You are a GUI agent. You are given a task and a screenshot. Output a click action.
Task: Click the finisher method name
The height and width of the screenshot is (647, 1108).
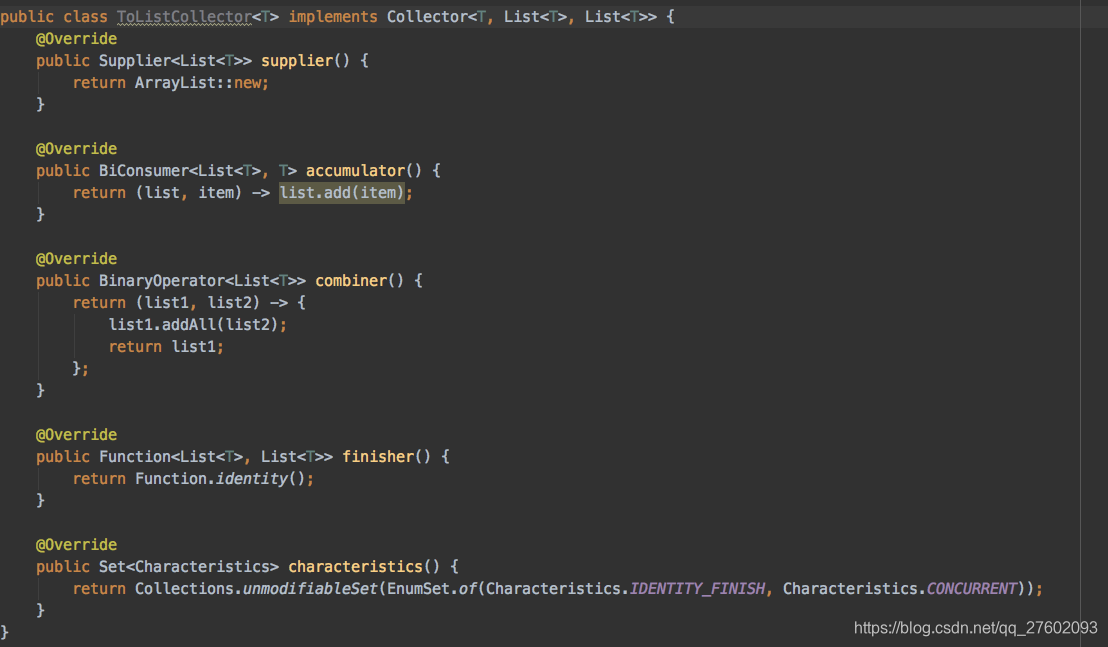(x=378, y=456)
